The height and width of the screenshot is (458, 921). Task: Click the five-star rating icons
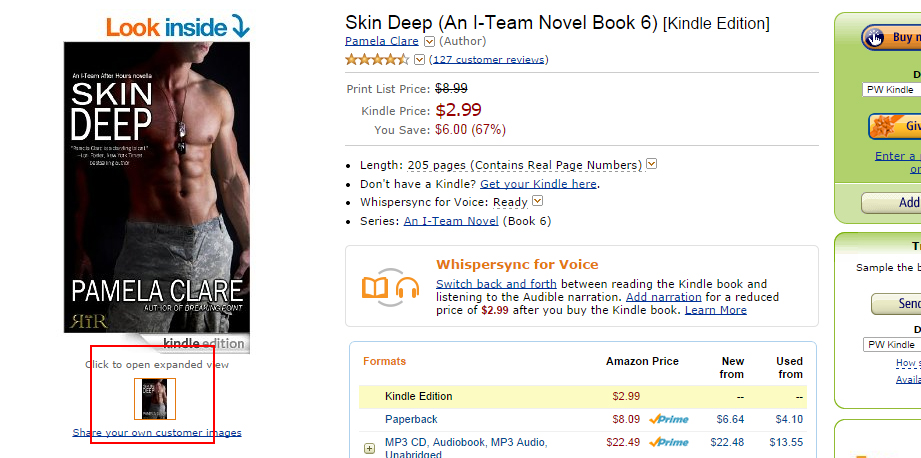click(377, 59)
